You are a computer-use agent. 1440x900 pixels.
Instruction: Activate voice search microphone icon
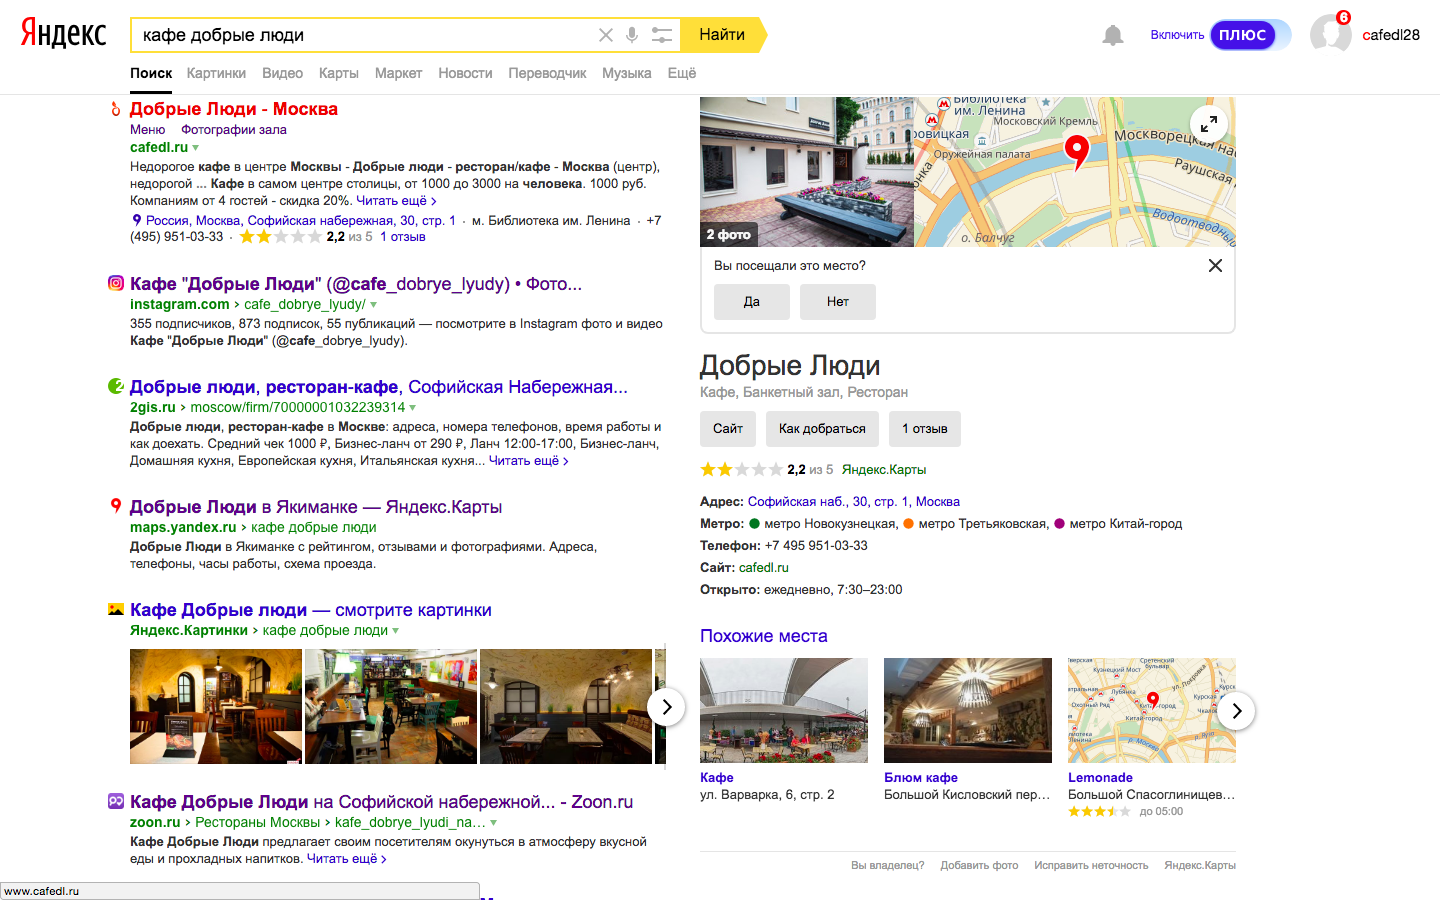pos(632,35)
